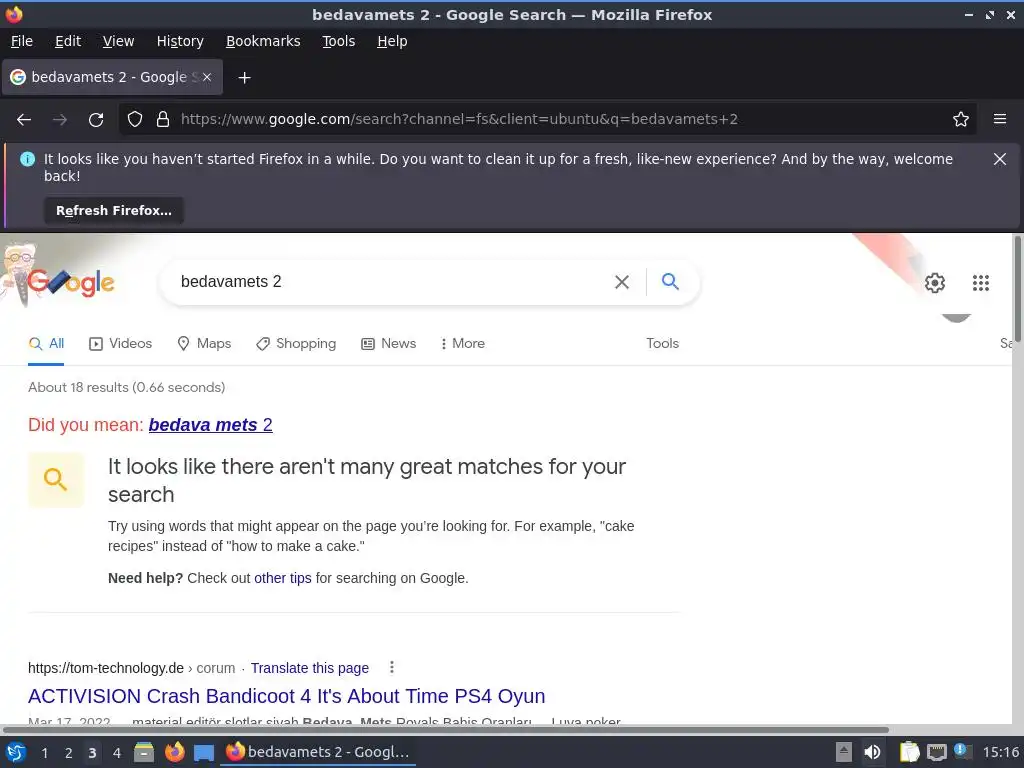Click the taskbar clock showing 15:16

click(1001, 752)
